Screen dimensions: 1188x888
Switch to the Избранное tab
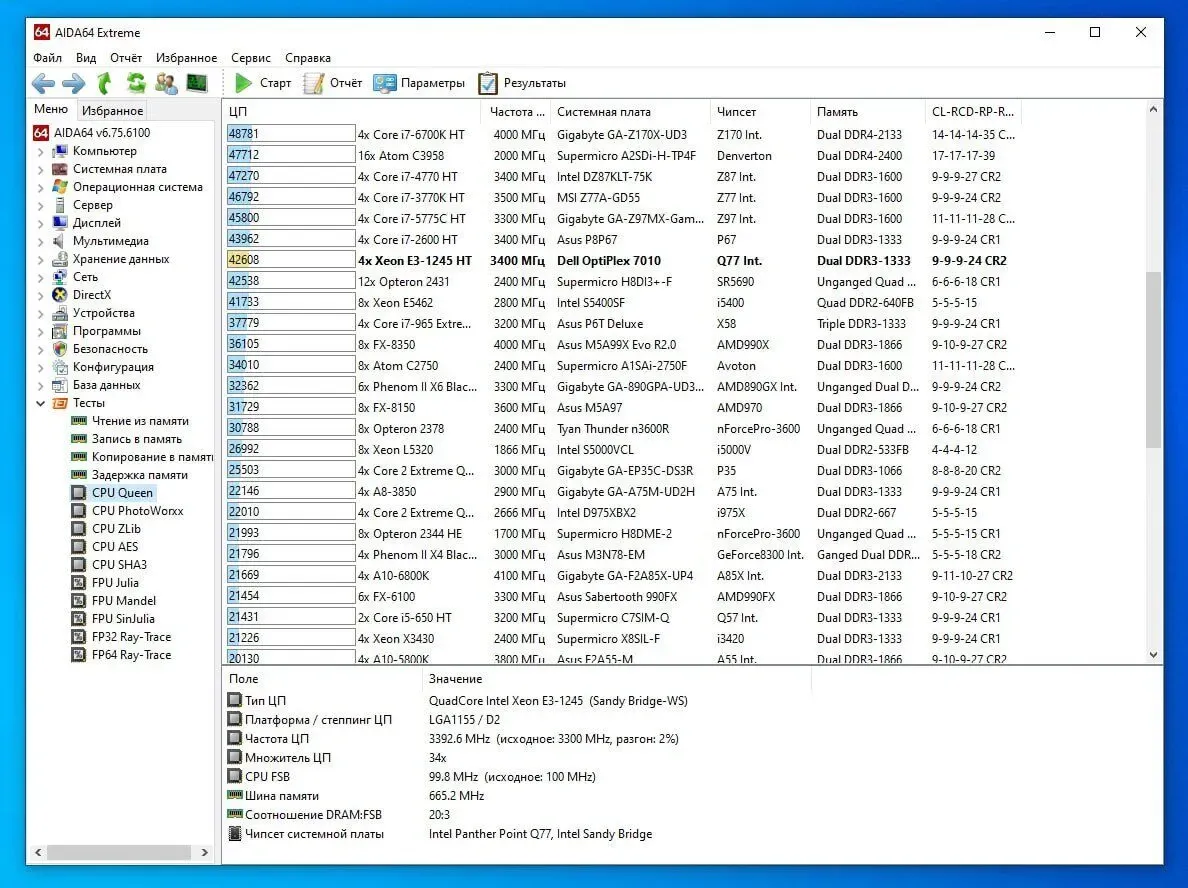point(112,111)
